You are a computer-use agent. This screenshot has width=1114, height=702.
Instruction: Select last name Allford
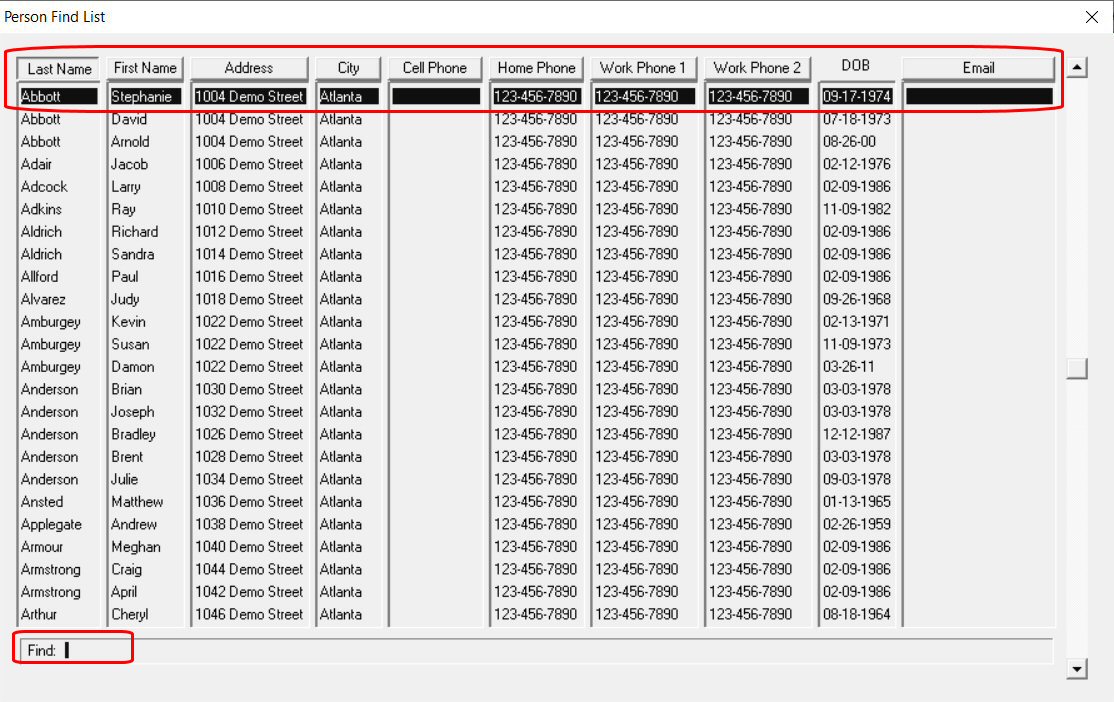(39, 277)
